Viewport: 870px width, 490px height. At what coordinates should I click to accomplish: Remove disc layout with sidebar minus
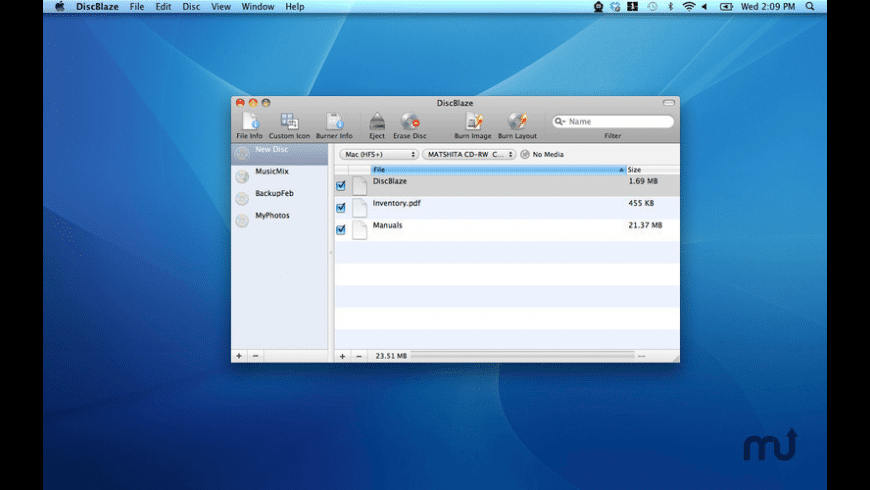[255, 356]
